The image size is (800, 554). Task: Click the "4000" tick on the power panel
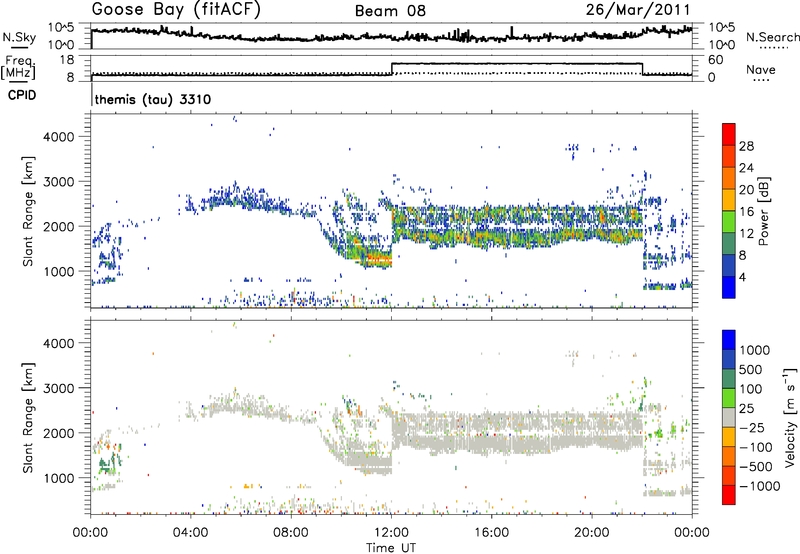point(58,137)
